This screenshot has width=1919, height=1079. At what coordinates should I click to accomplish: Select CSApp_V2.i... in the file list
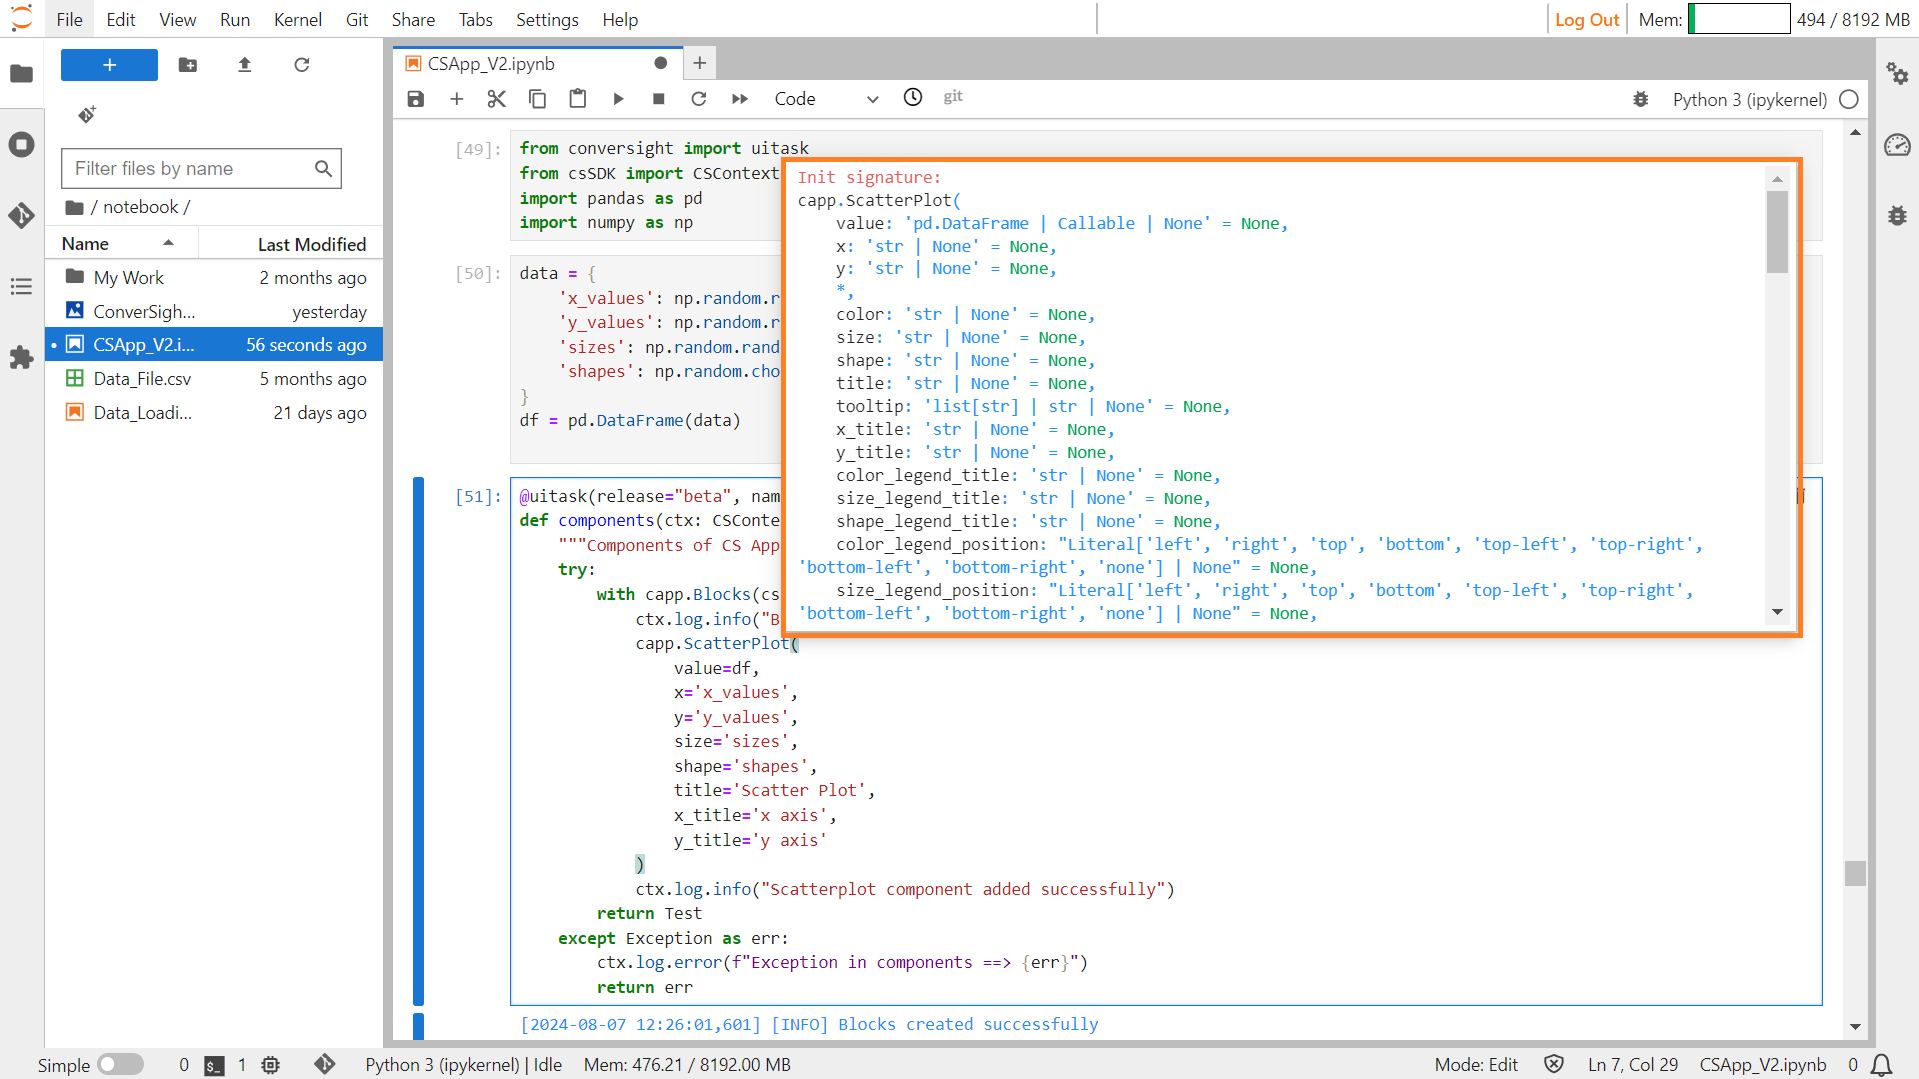click(x=214, y=345)
